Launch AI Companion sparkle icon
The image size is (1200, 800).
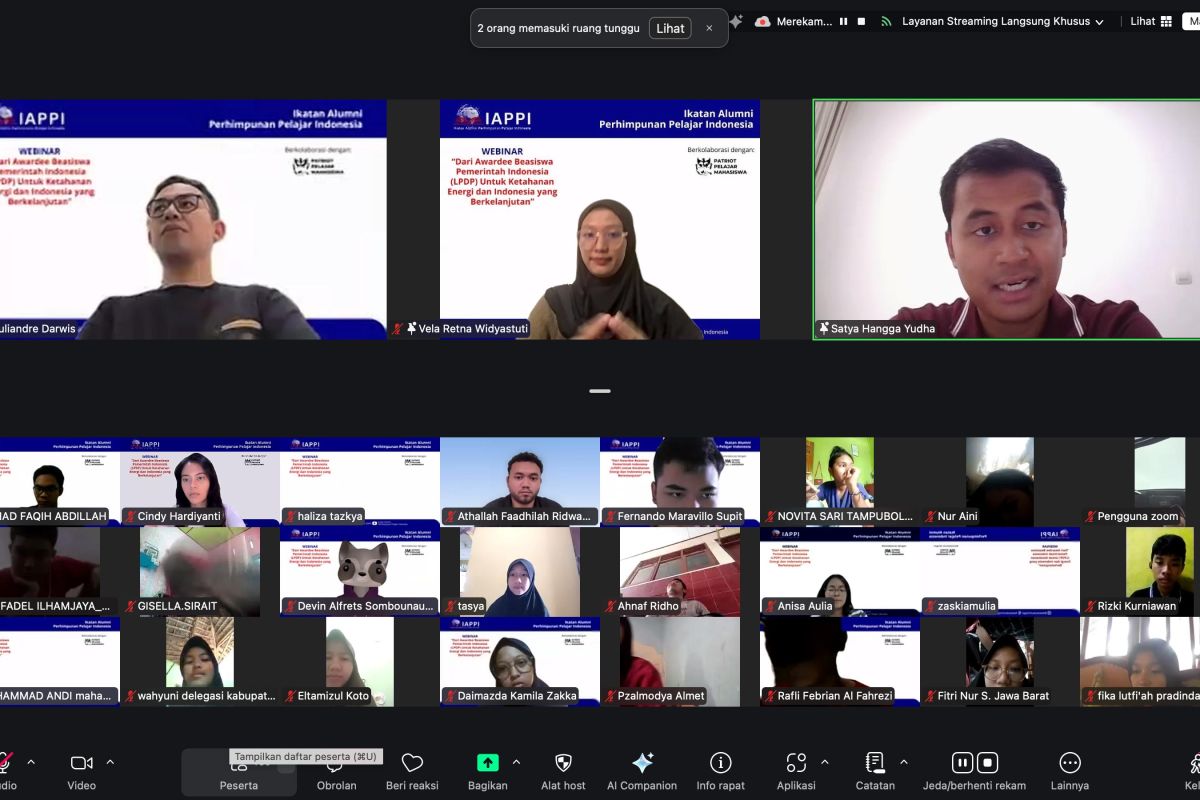point(642,763)
